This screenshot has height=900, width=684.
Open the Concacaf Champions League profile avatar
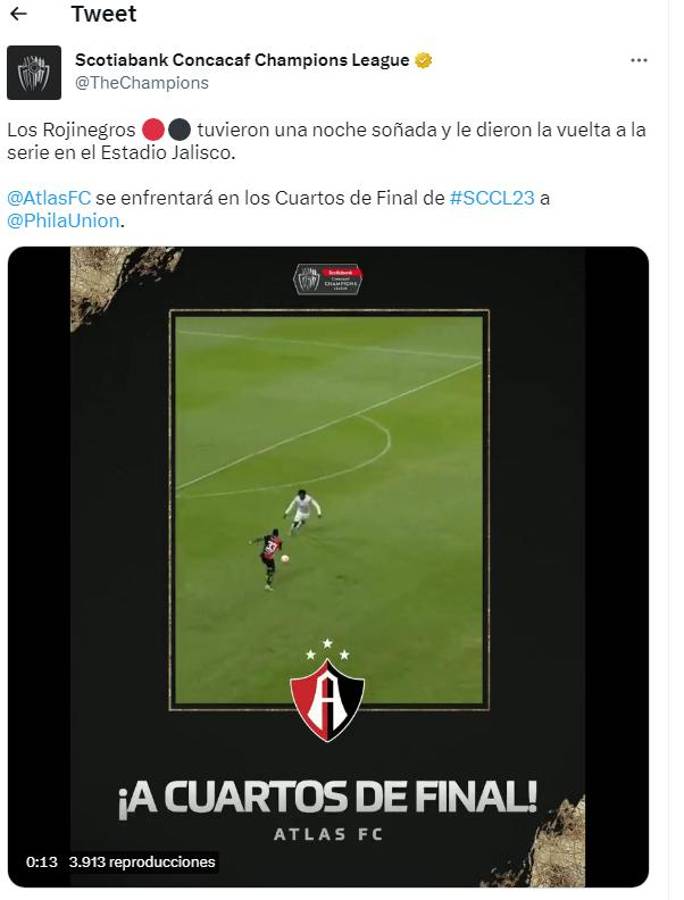(34, 73)
